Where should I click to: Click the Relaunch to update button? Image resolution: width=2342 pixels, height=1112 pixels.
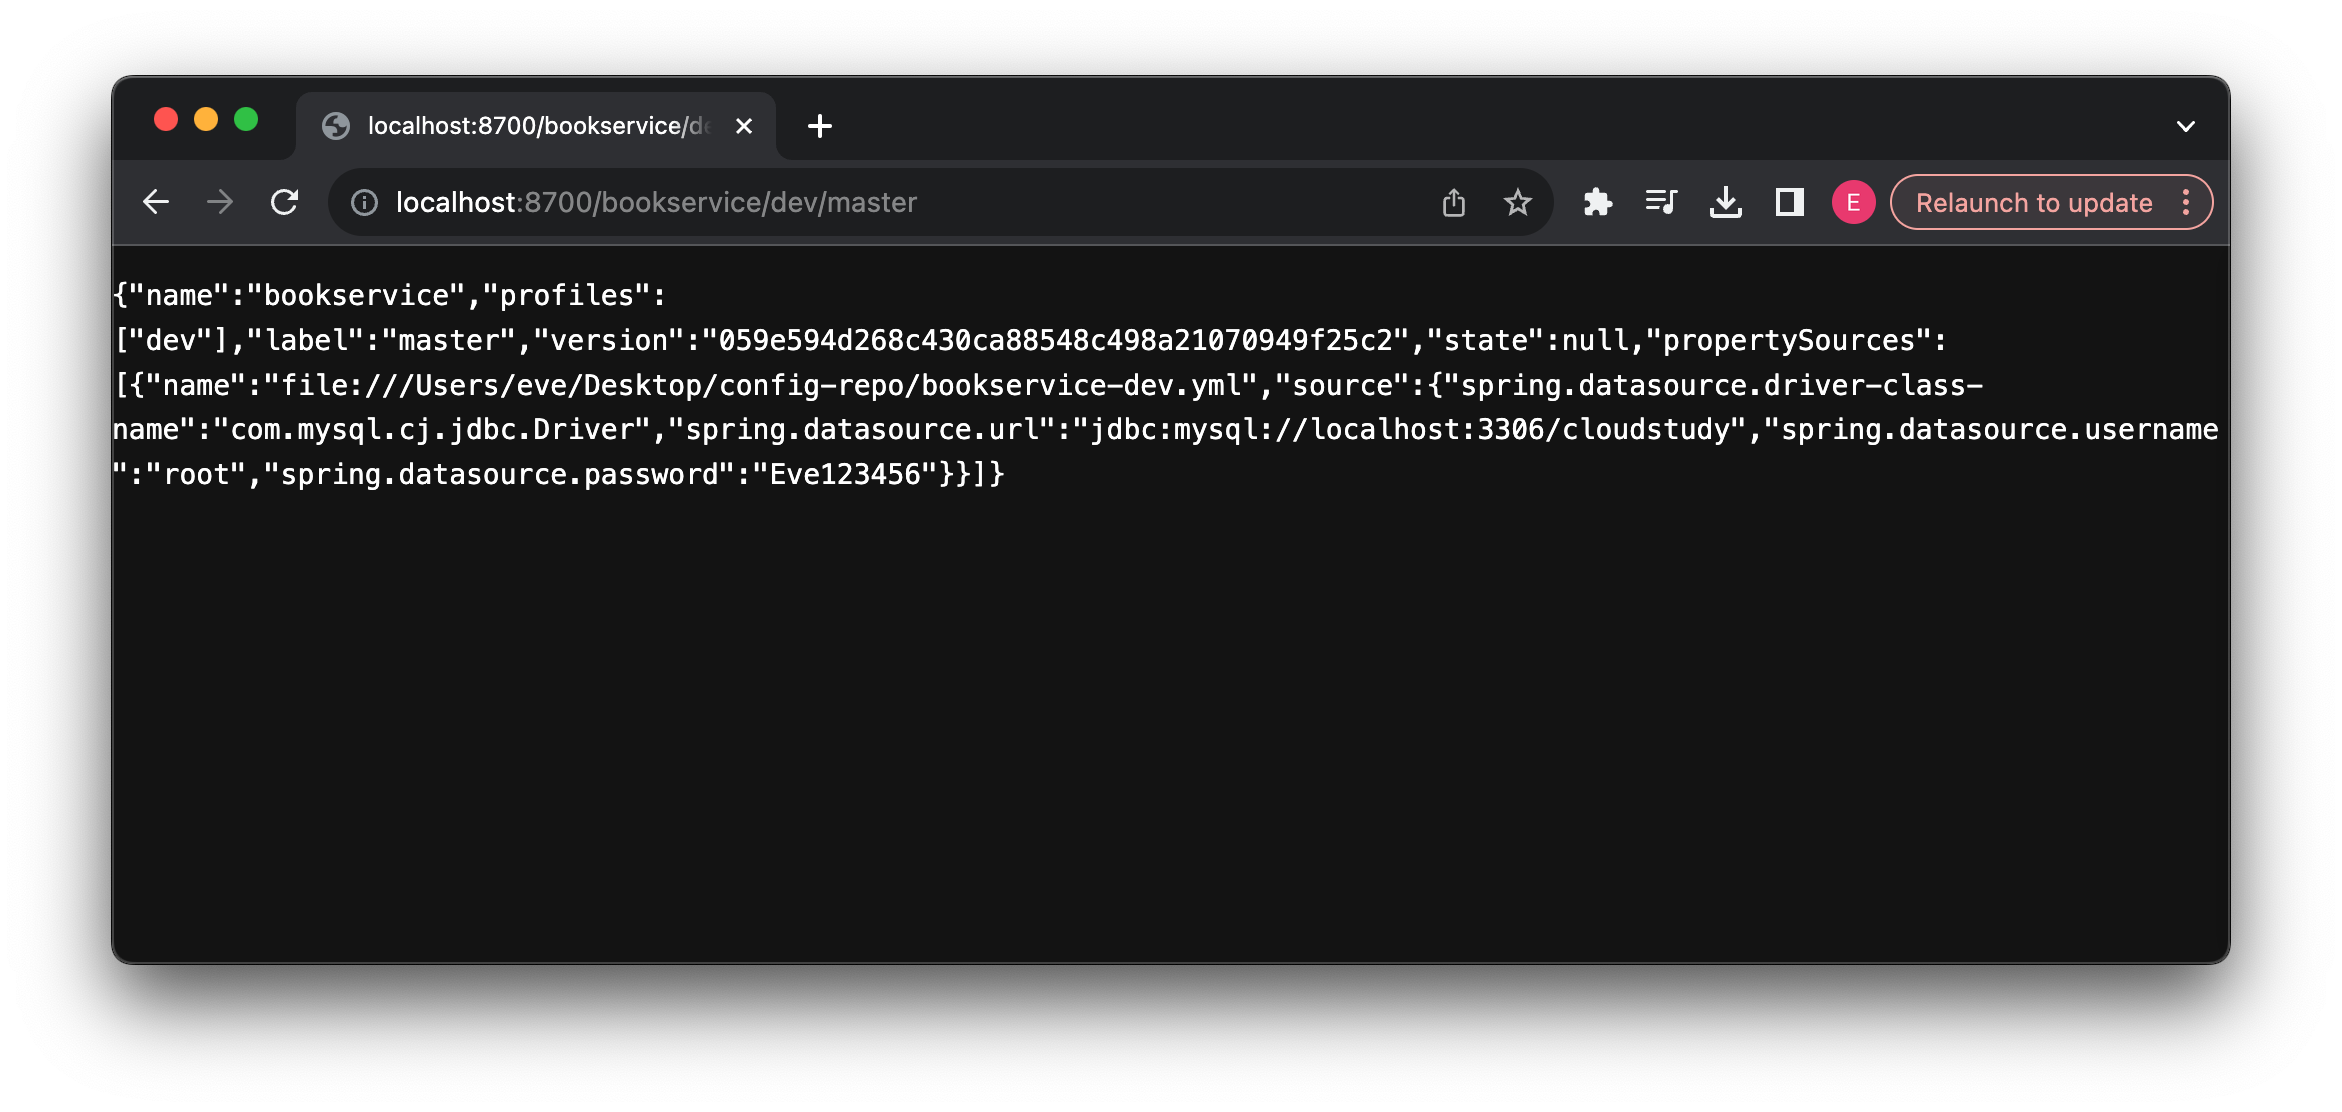click(x=2036, y=203)
